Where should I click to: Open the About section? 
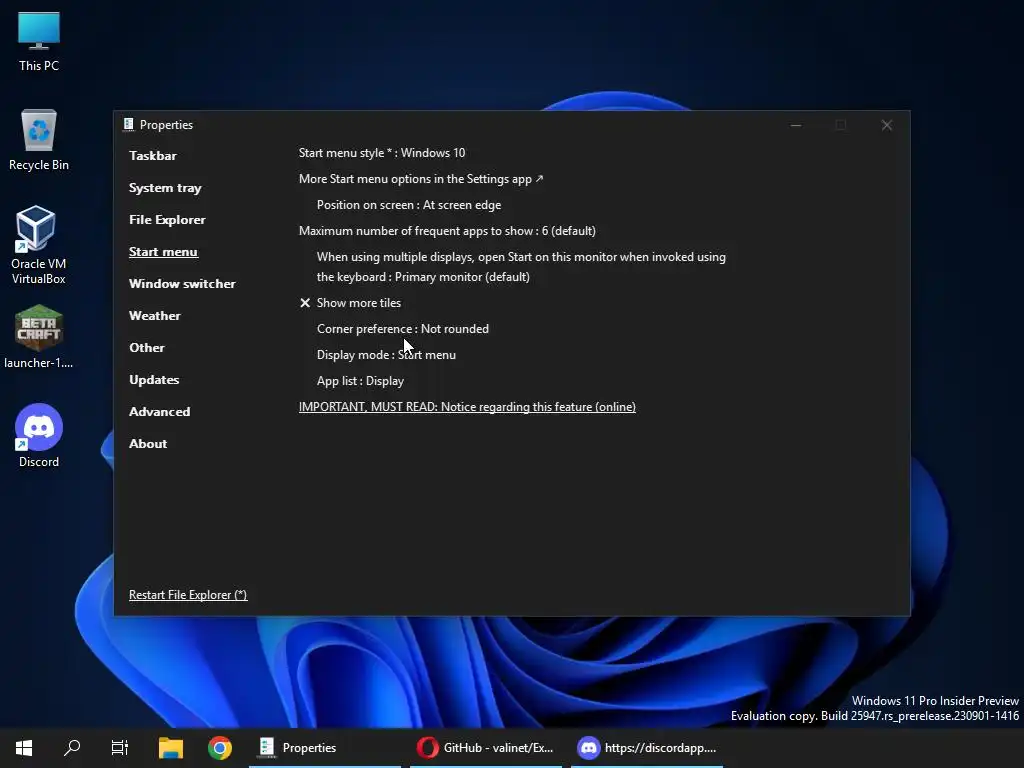pos(148,443)
